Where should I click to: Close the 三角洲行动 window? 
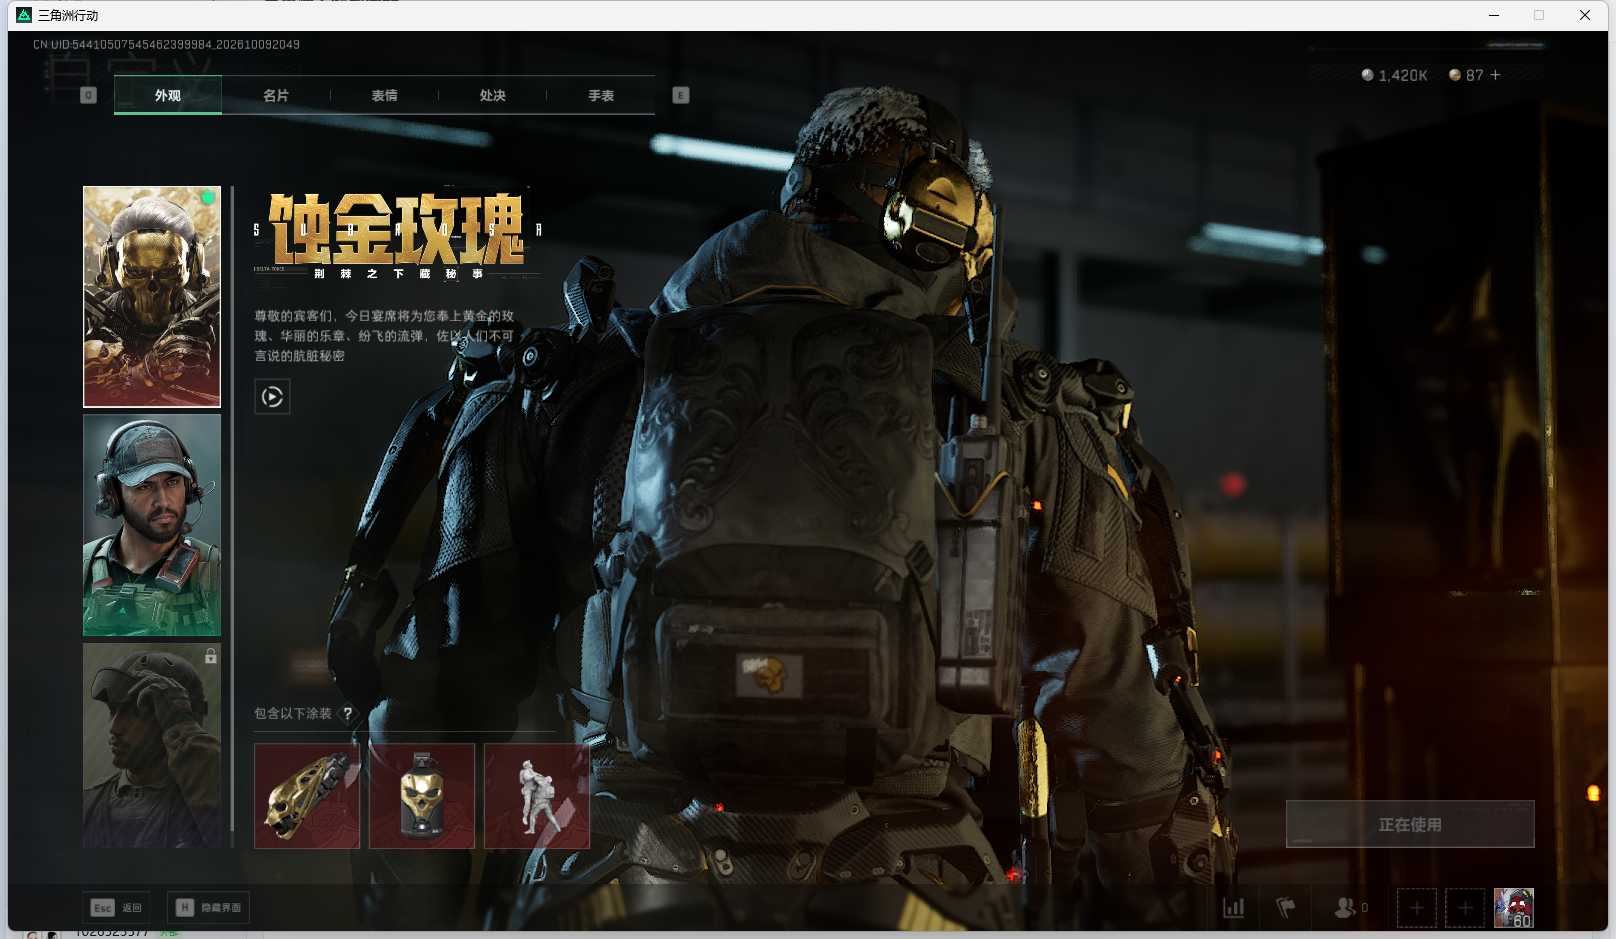point(1585,15)
